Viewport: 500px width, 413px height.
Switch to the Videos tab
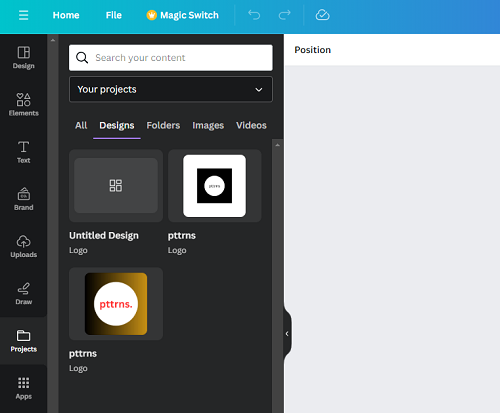pyautogui.click(x=251, y=125)
